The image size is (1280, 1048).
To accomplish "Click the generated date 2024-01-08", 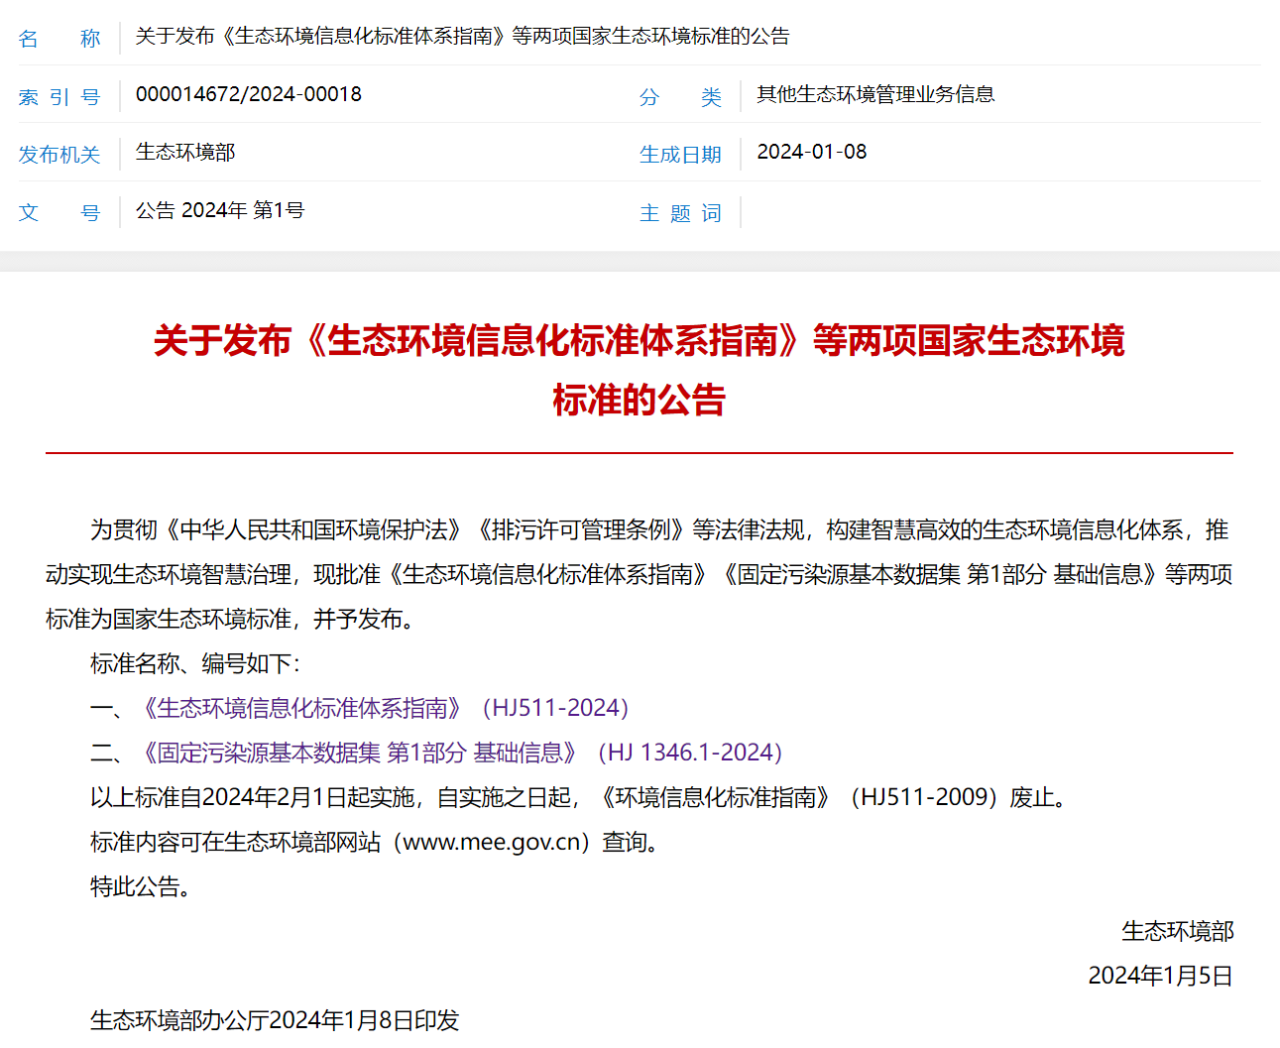I will (811, 152).
